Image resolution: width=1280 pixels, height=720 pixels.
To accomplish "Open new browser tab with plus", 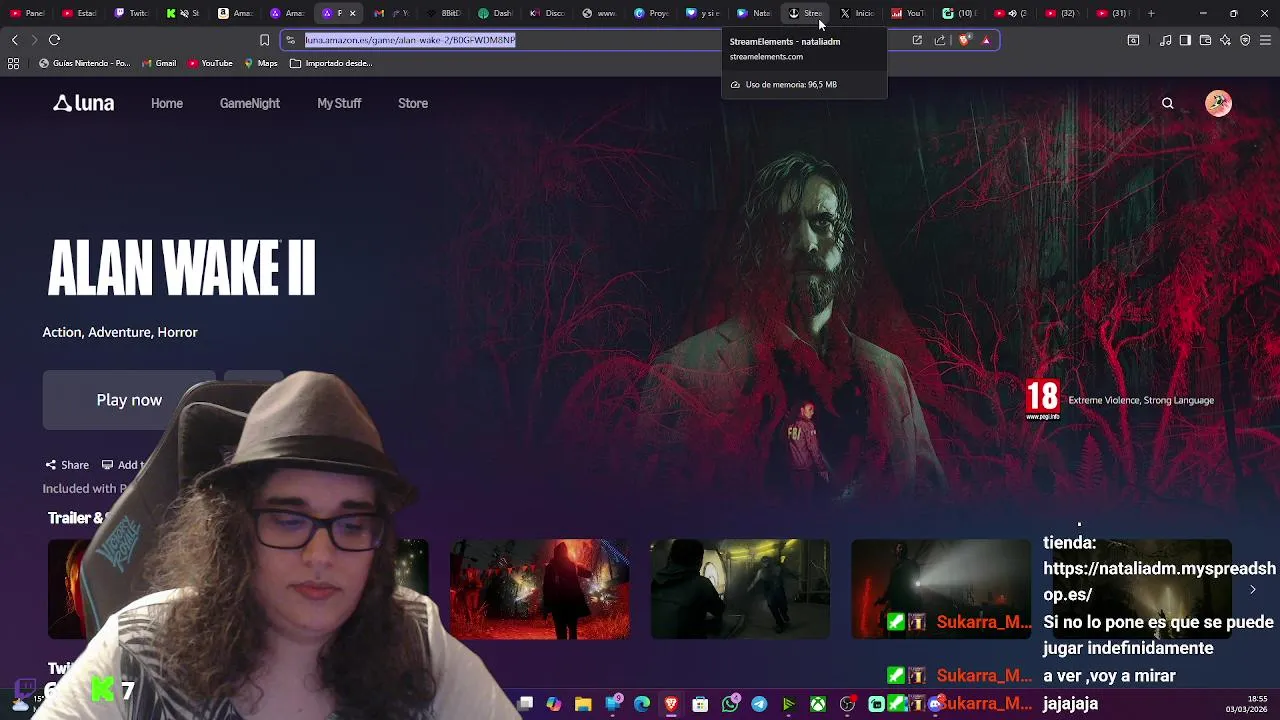I will click(1151, 13).
